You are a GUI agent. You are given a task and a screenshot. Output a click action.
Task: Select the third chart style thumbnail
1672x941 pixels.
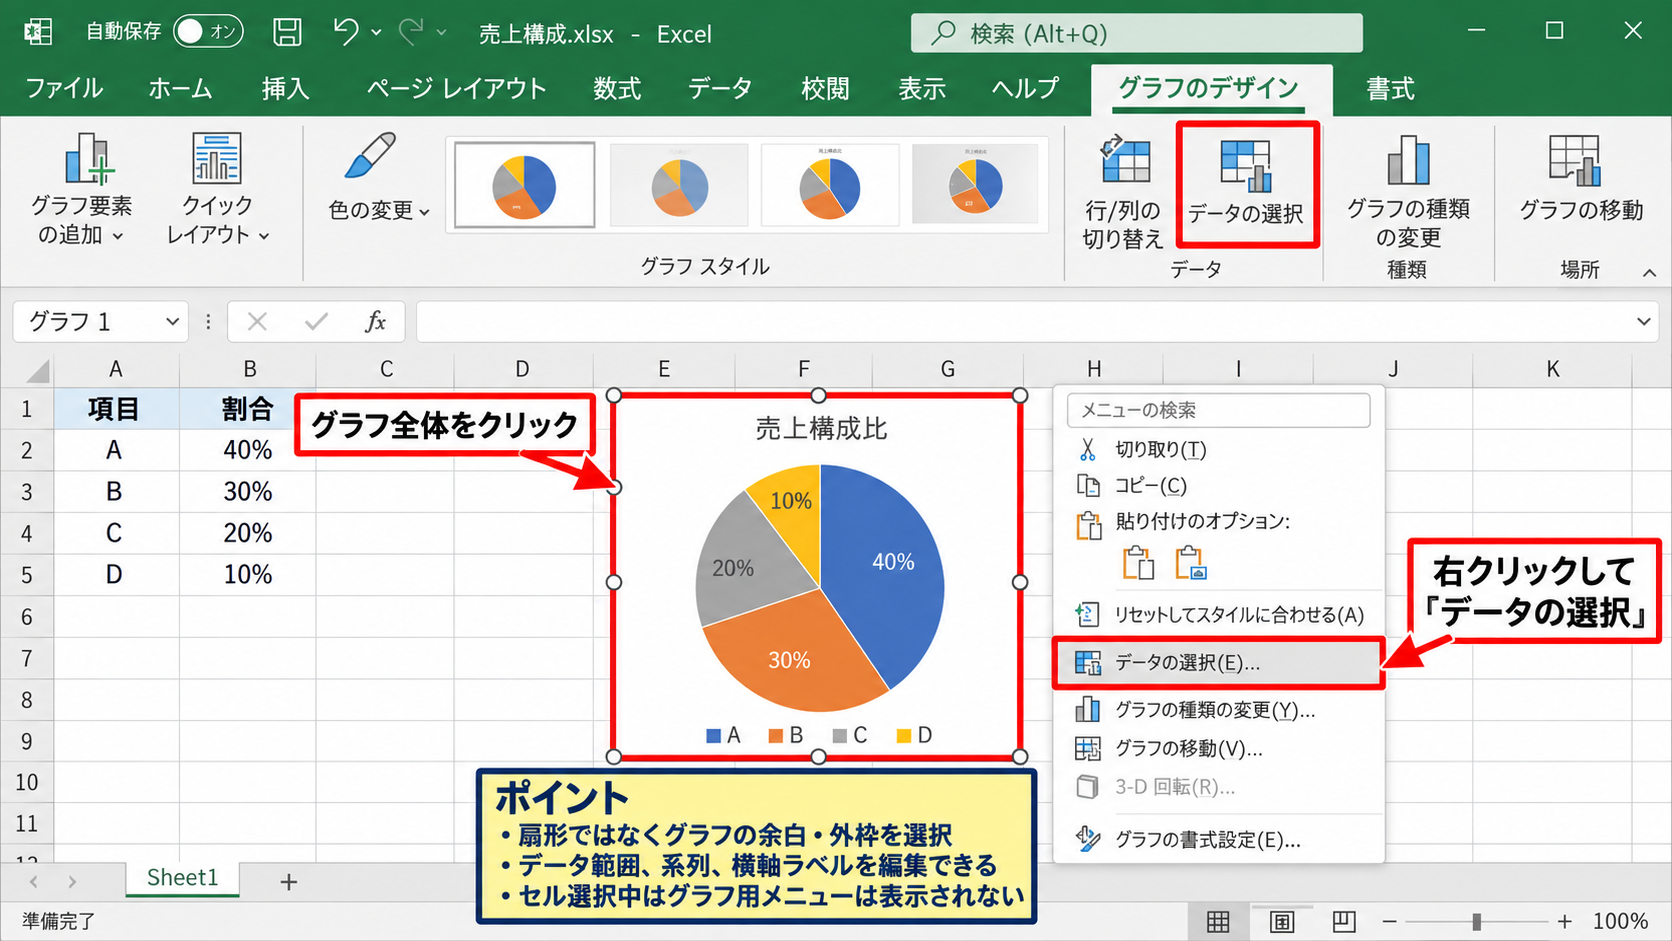coord(829,185)
